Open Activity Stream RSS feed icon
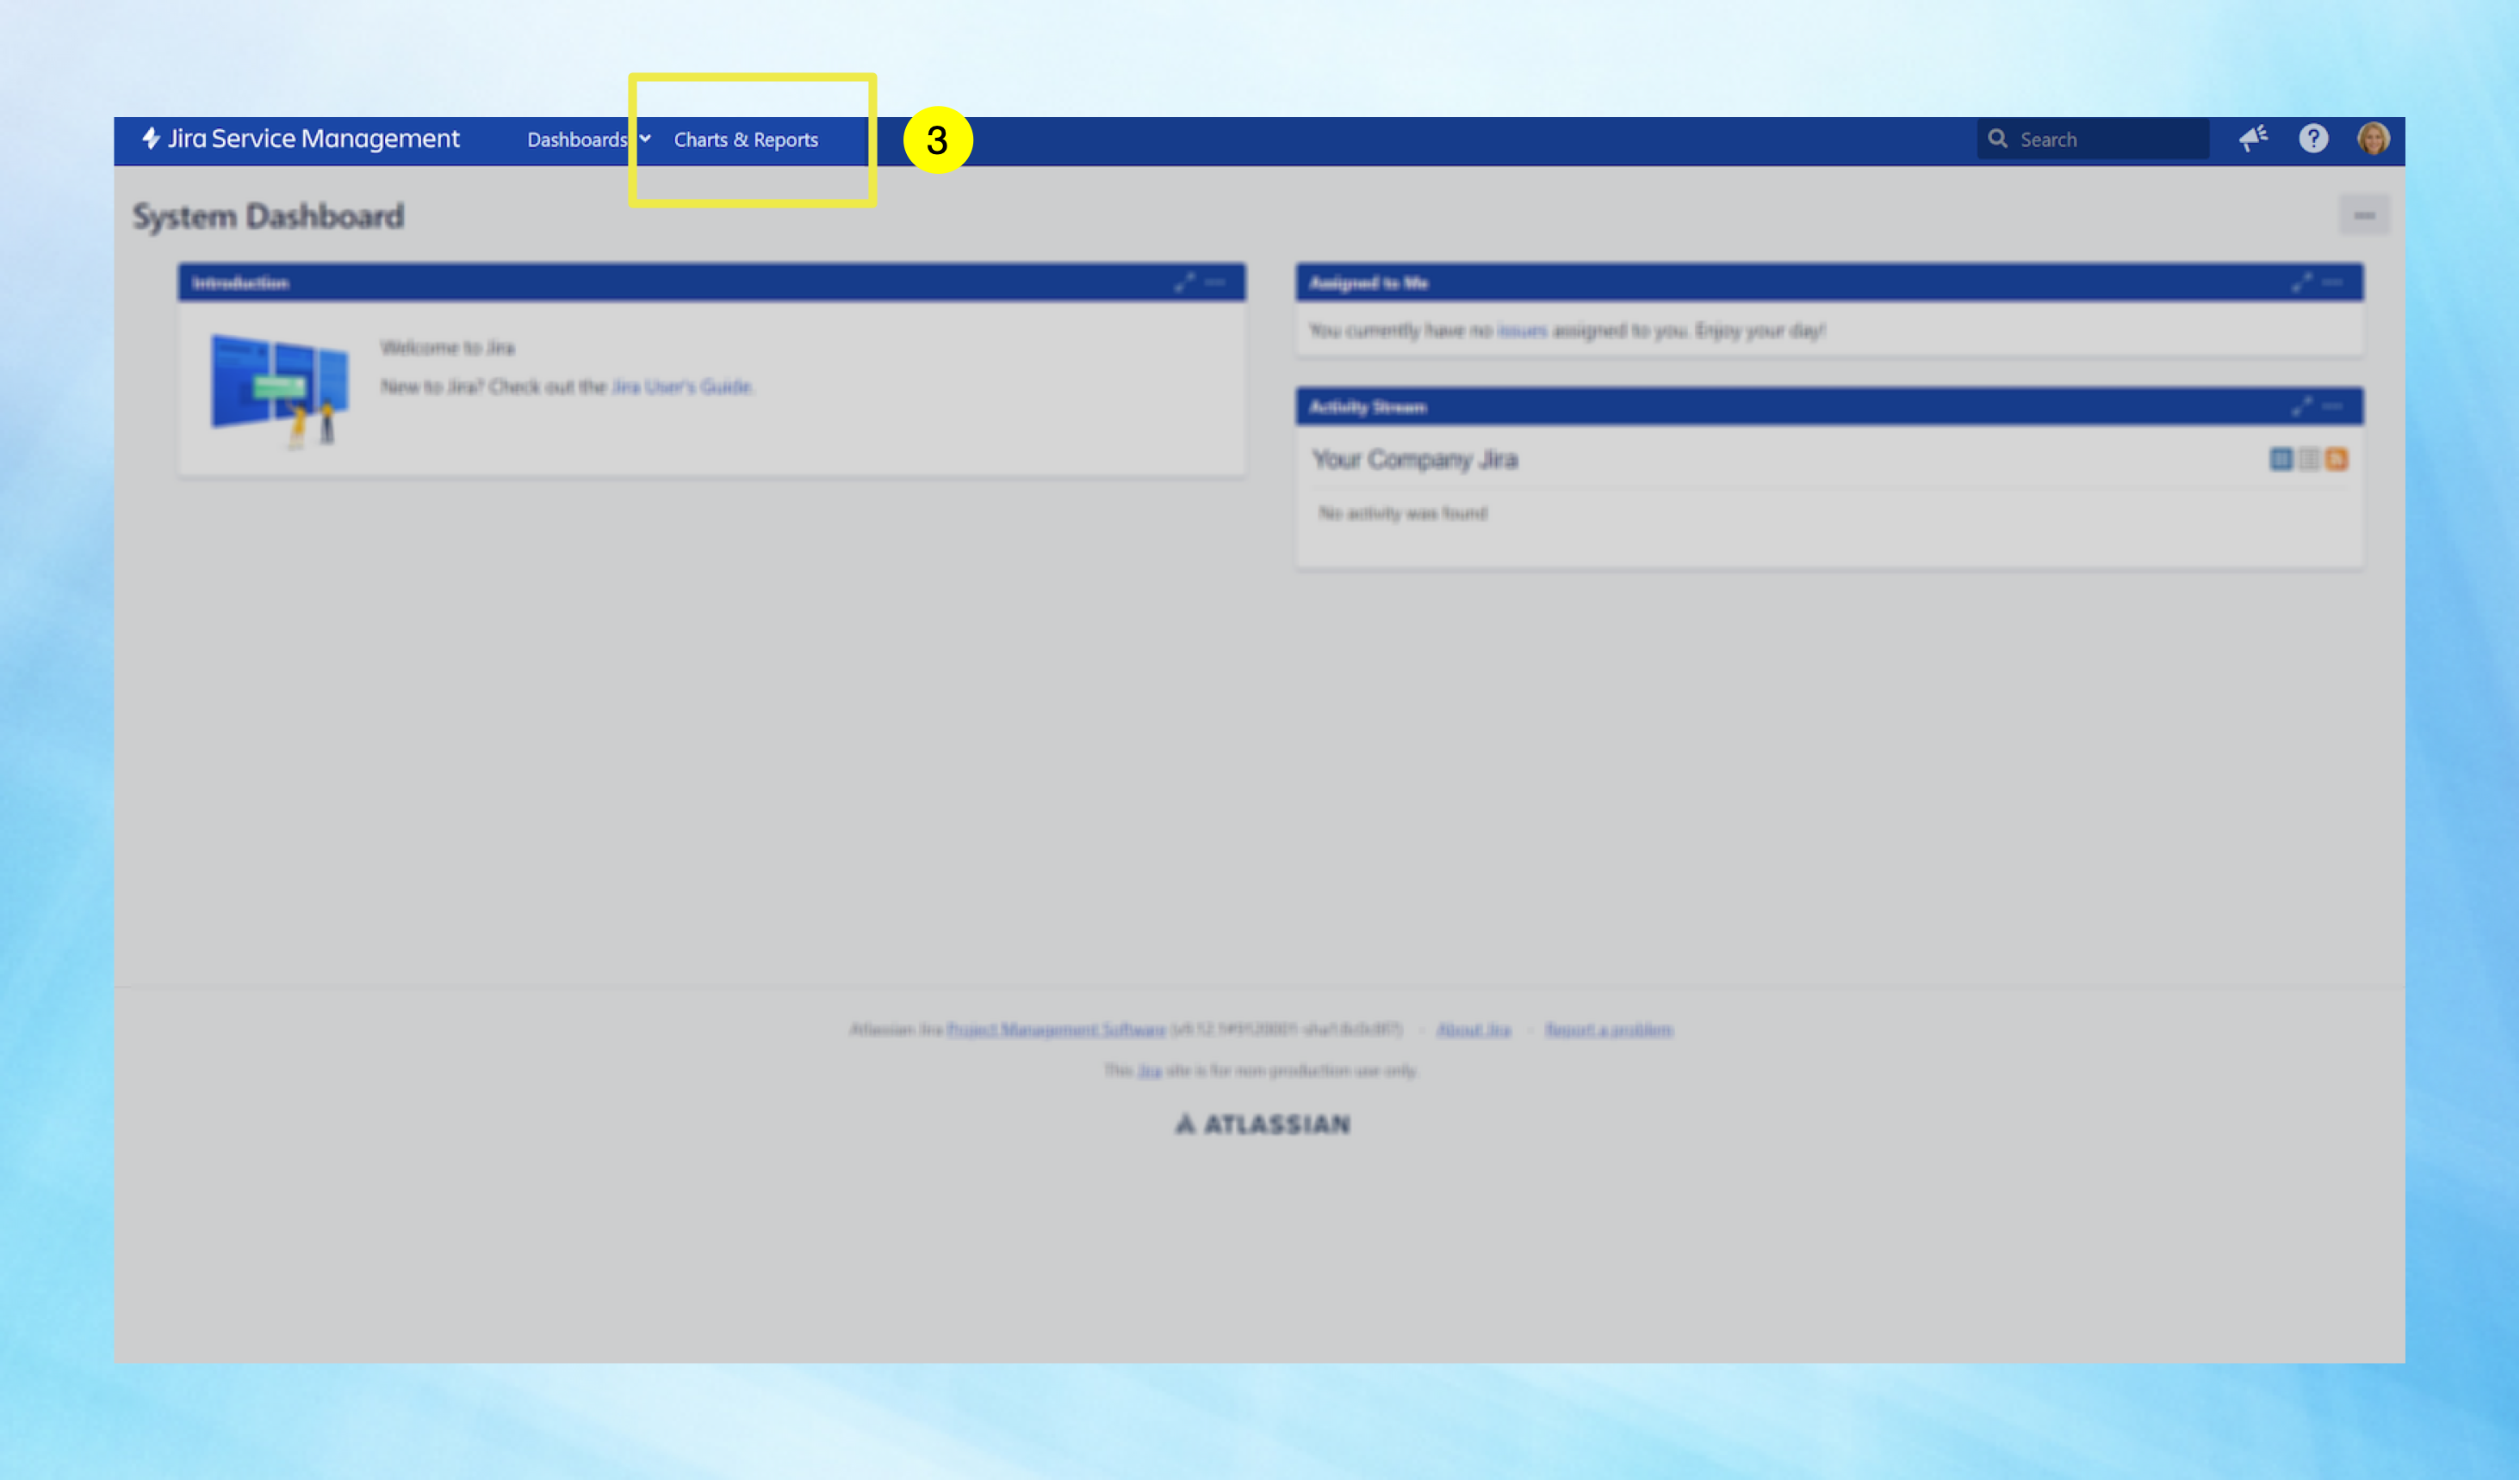The image size is (2520, 1480). 2336,459
